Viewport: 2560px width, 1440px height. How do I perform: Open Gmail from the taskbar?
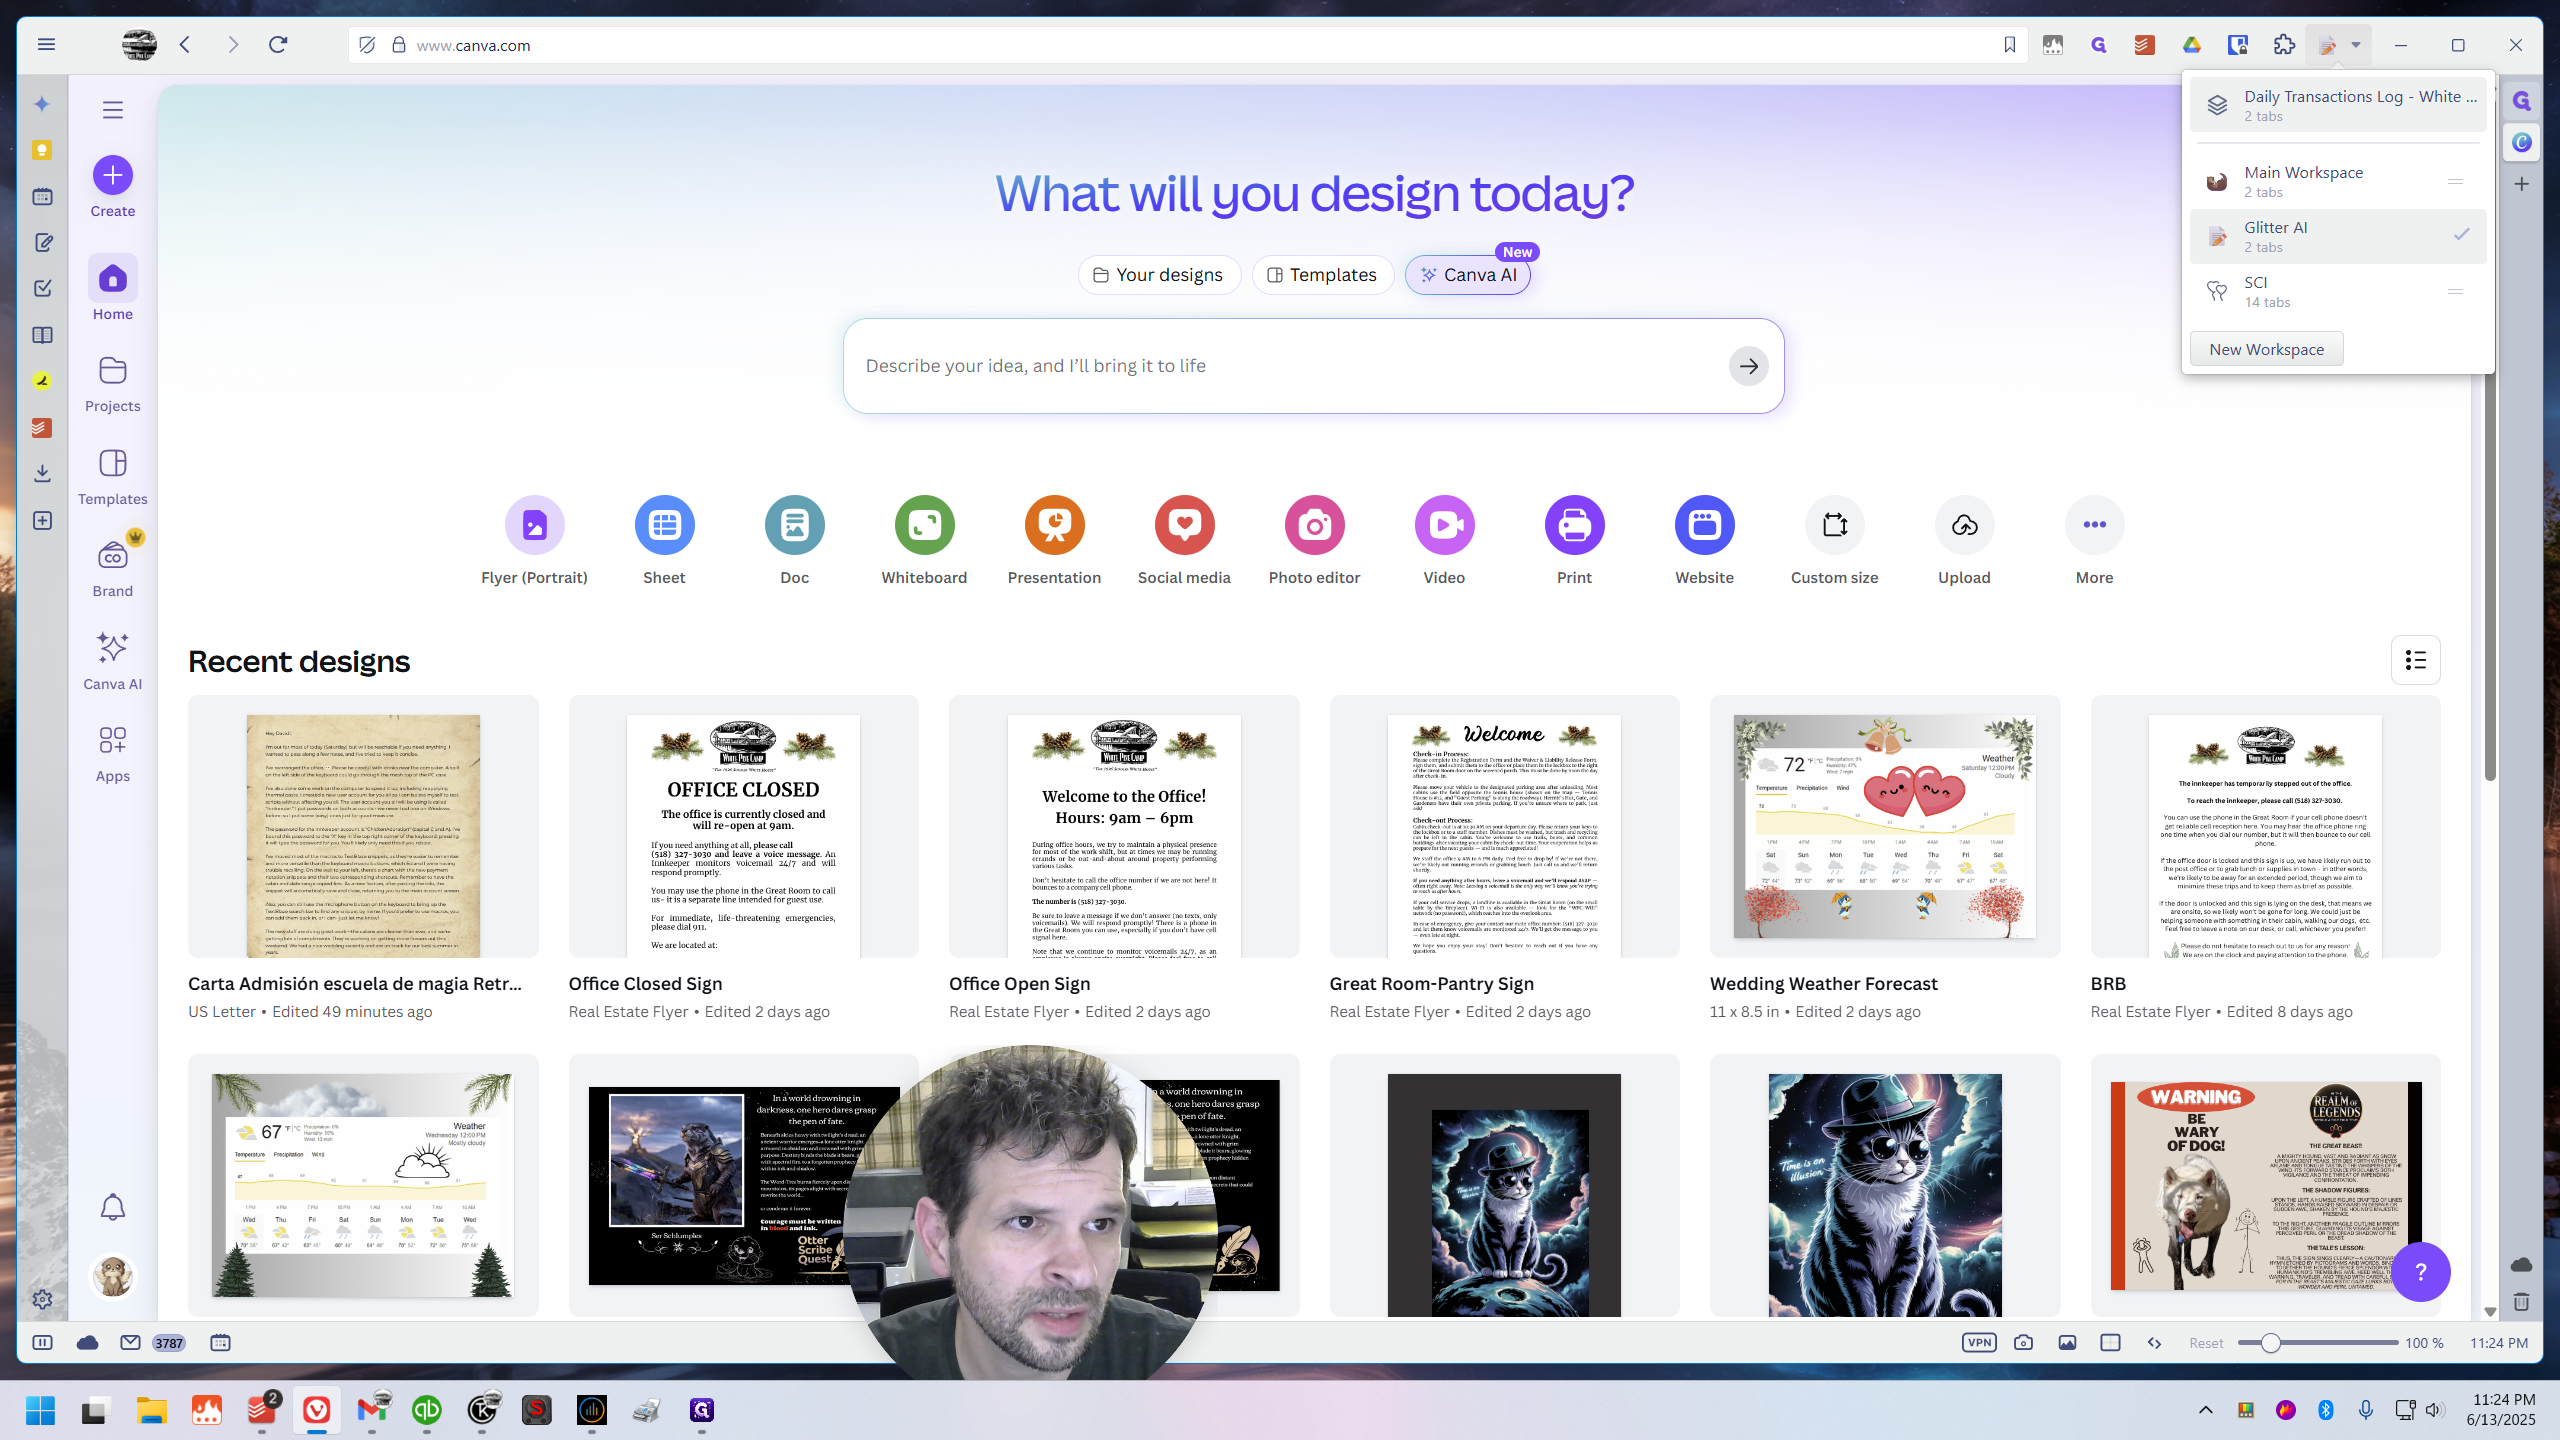[372, 1410]
